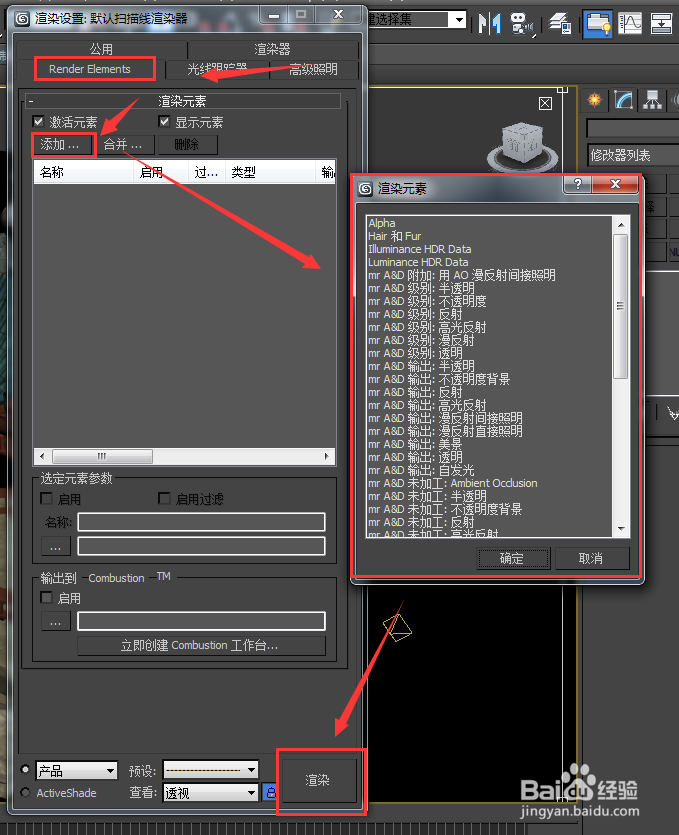Click the 添加 button

pyautogui.click(x=62, y=144)
